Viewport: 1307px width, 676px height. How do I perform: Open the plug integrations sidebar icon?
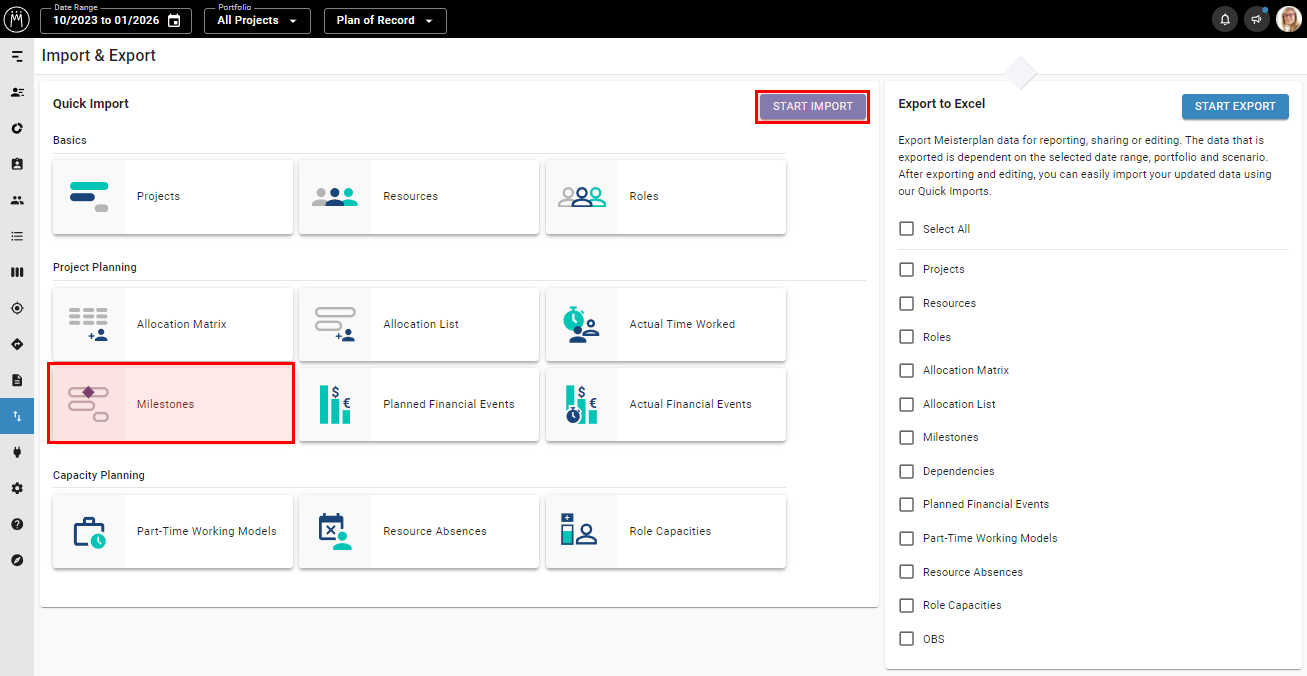tap(17, 452)
